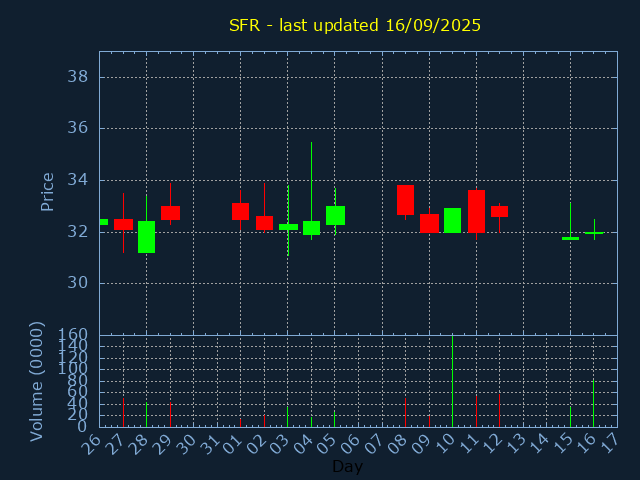Image resolution: width=640 pixels, height=480 pixels.
Task: Click the red volume bar on day 08
Action: tap(405, 413)
